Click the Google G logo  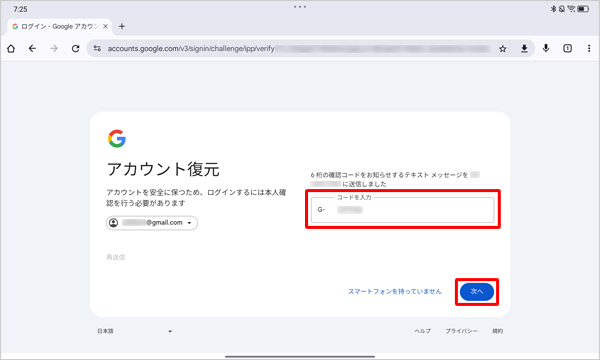coord(117,138)
